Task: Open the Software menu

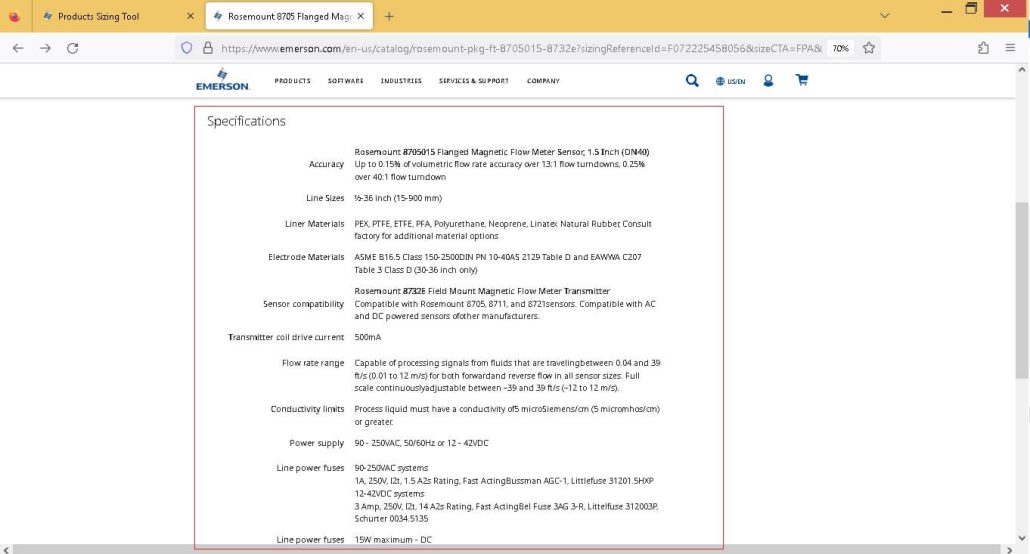Action: 346,81
